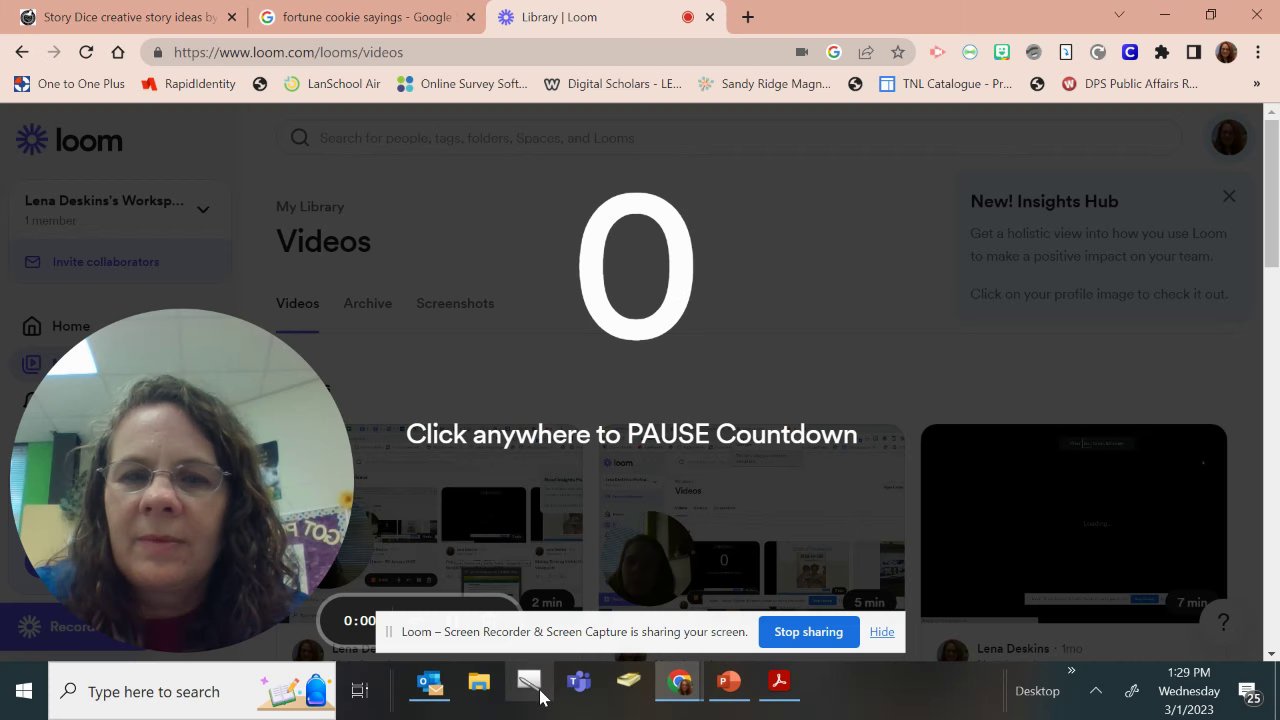Open Windows Start menu
This screenshot has height=720, width=1280.
pos(24,691)
